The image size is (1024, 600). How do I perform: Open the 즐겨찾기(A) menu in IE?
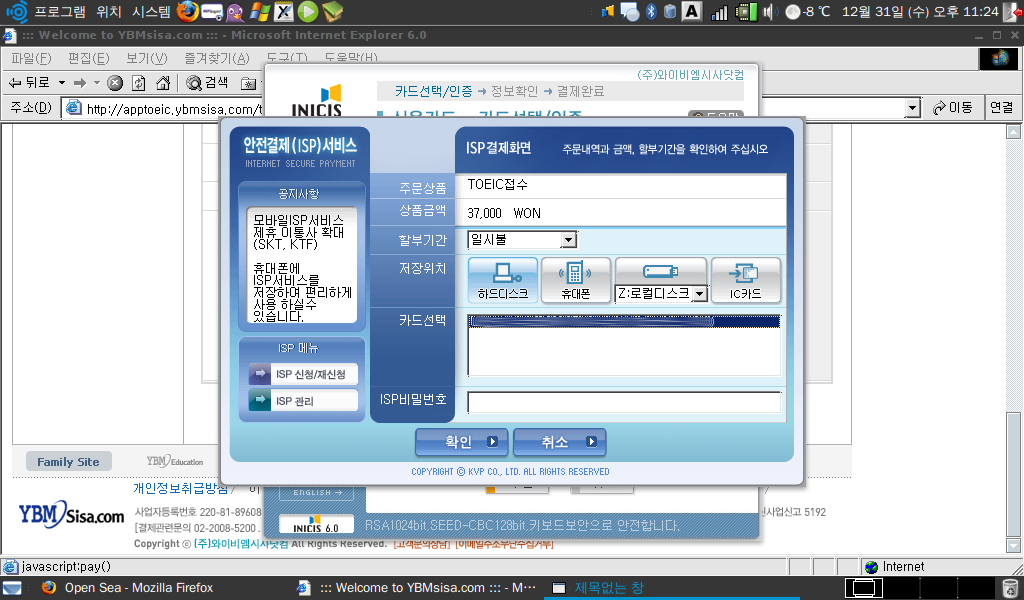[x=216, y=59]
